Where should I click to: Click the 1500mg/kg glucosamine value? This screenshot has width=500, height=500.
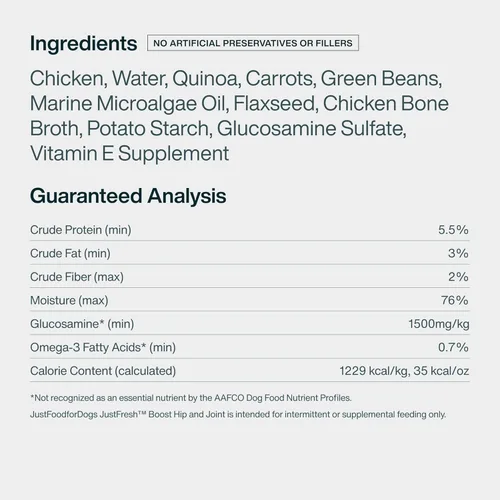tap(439, 324)
